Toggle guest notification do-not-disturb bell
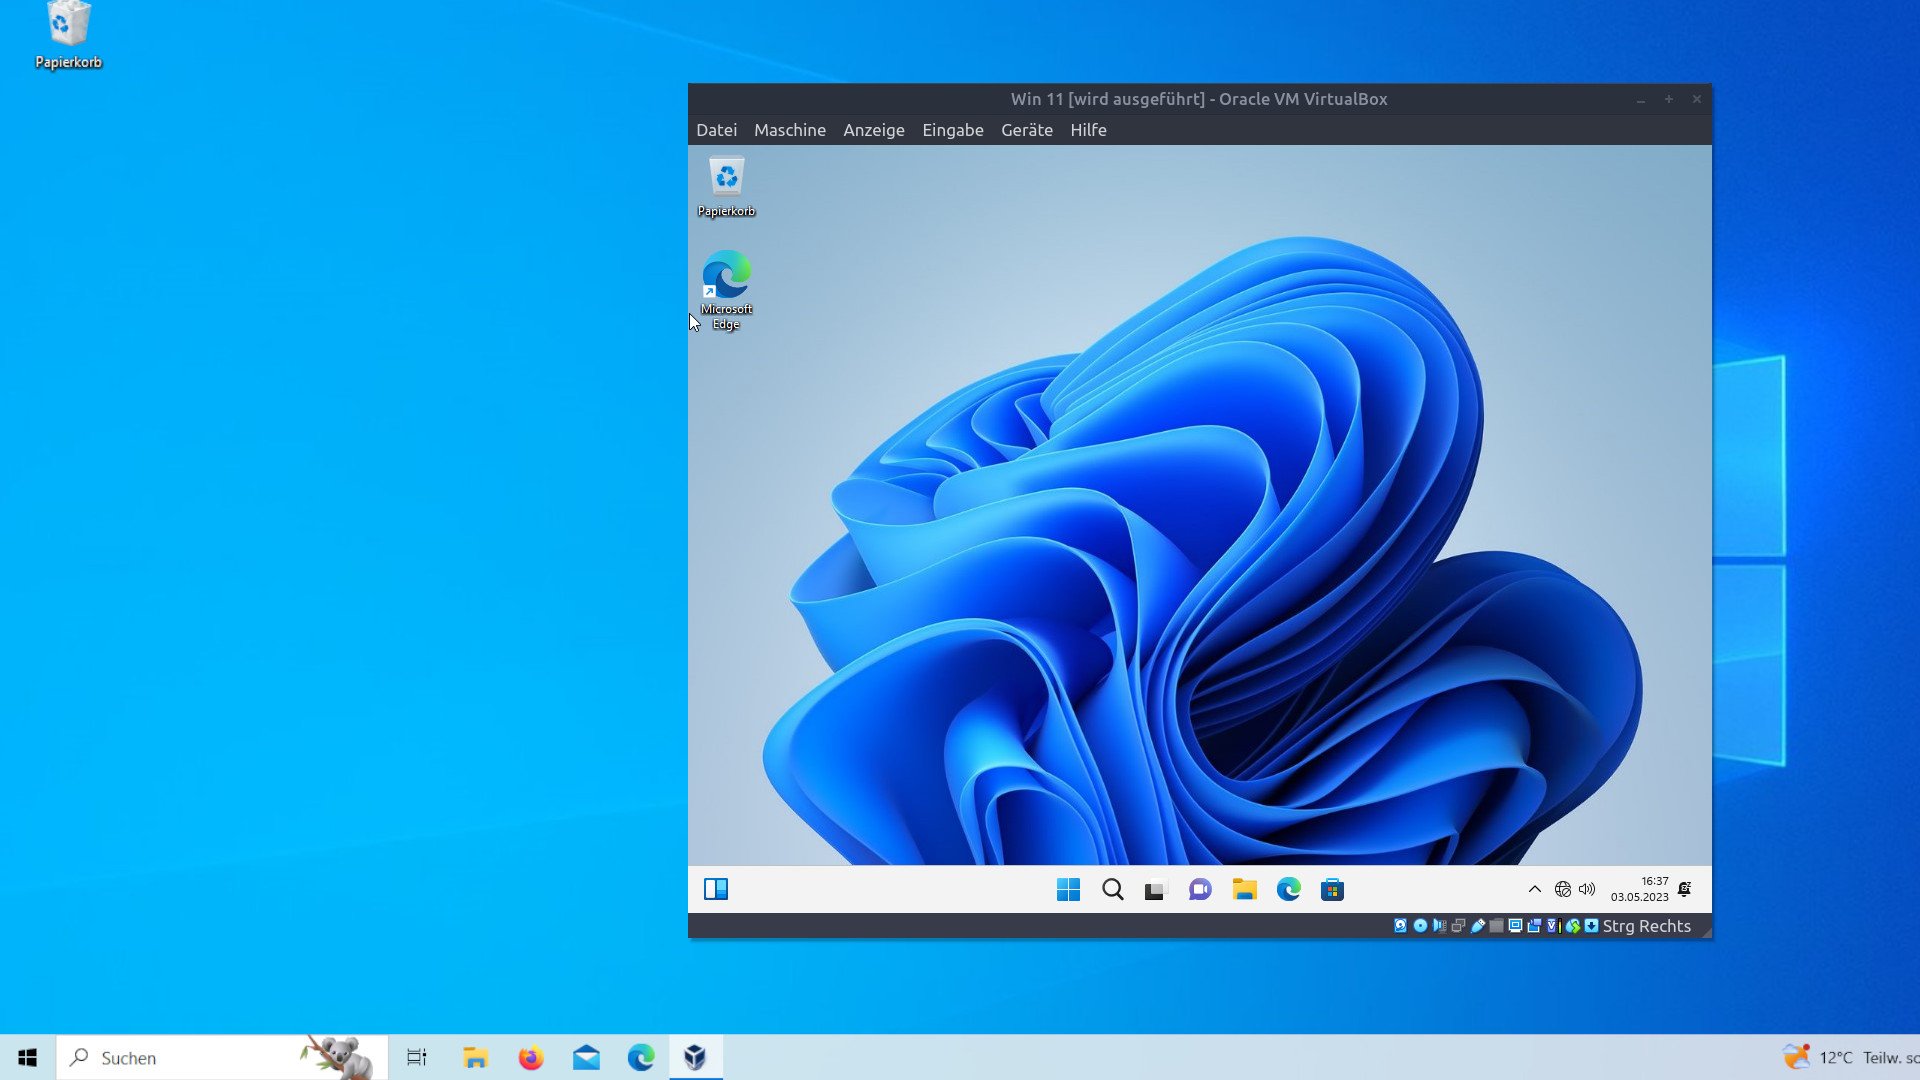Screen dimensions: 1920x1080 pos(1684,890)
